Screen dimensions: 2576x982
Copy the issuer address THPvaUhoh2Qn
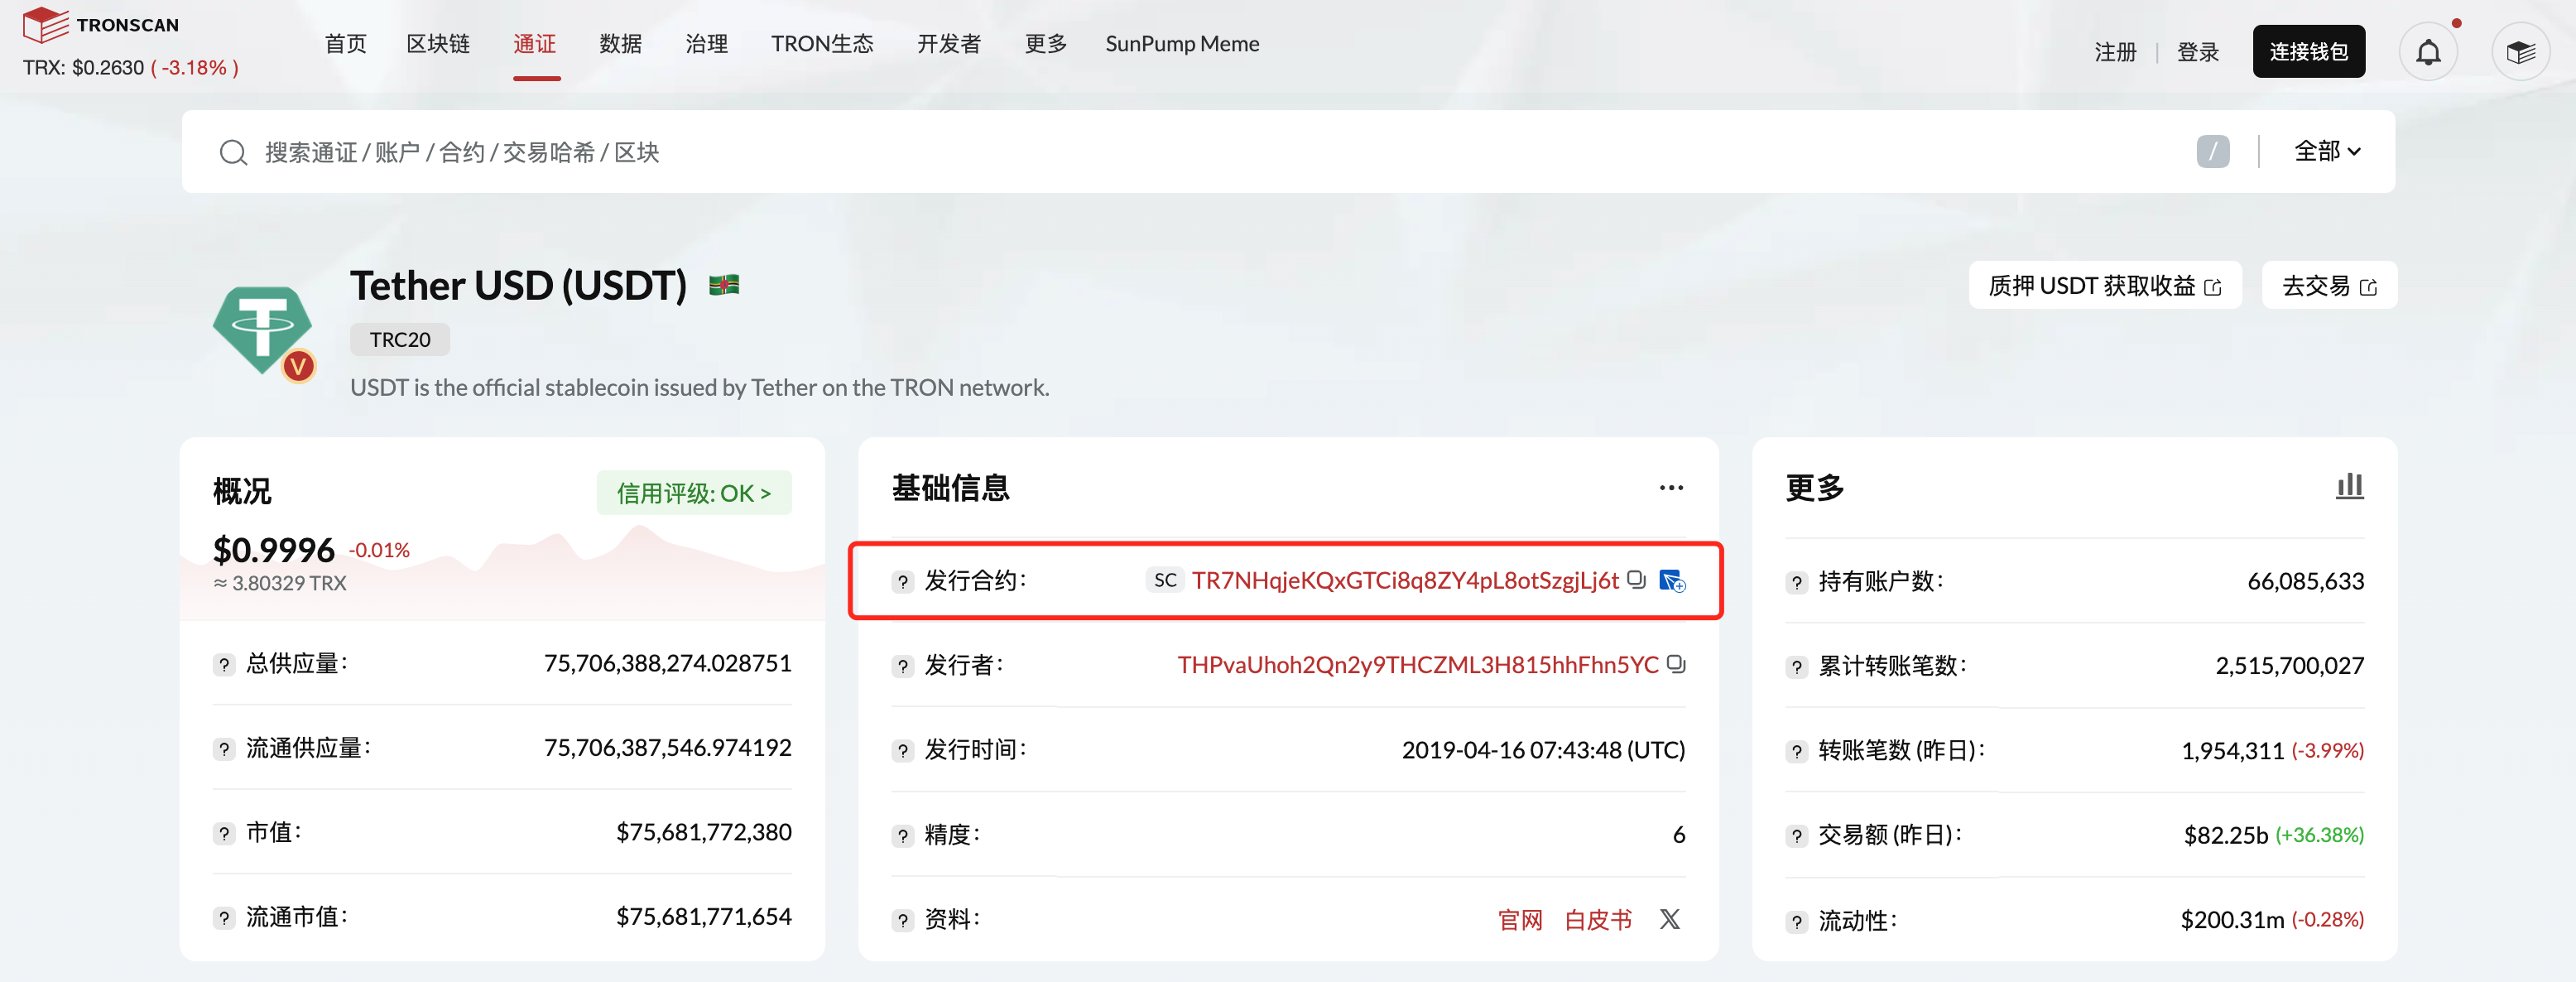[x=1676, y=664]
